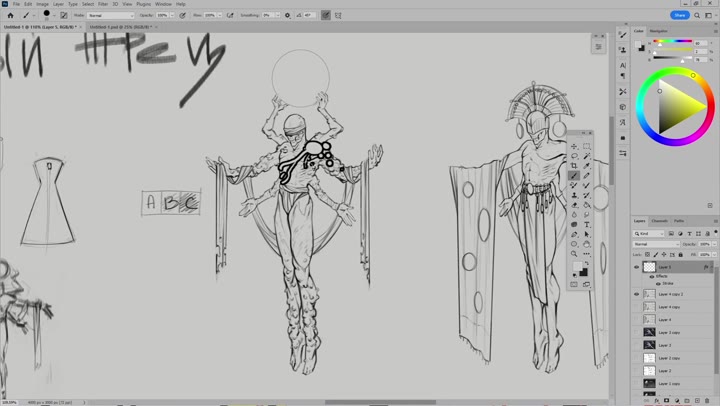The image size is (720, 406).
Task: Select the Horizontal Type tool
Action: click(587, 225)
